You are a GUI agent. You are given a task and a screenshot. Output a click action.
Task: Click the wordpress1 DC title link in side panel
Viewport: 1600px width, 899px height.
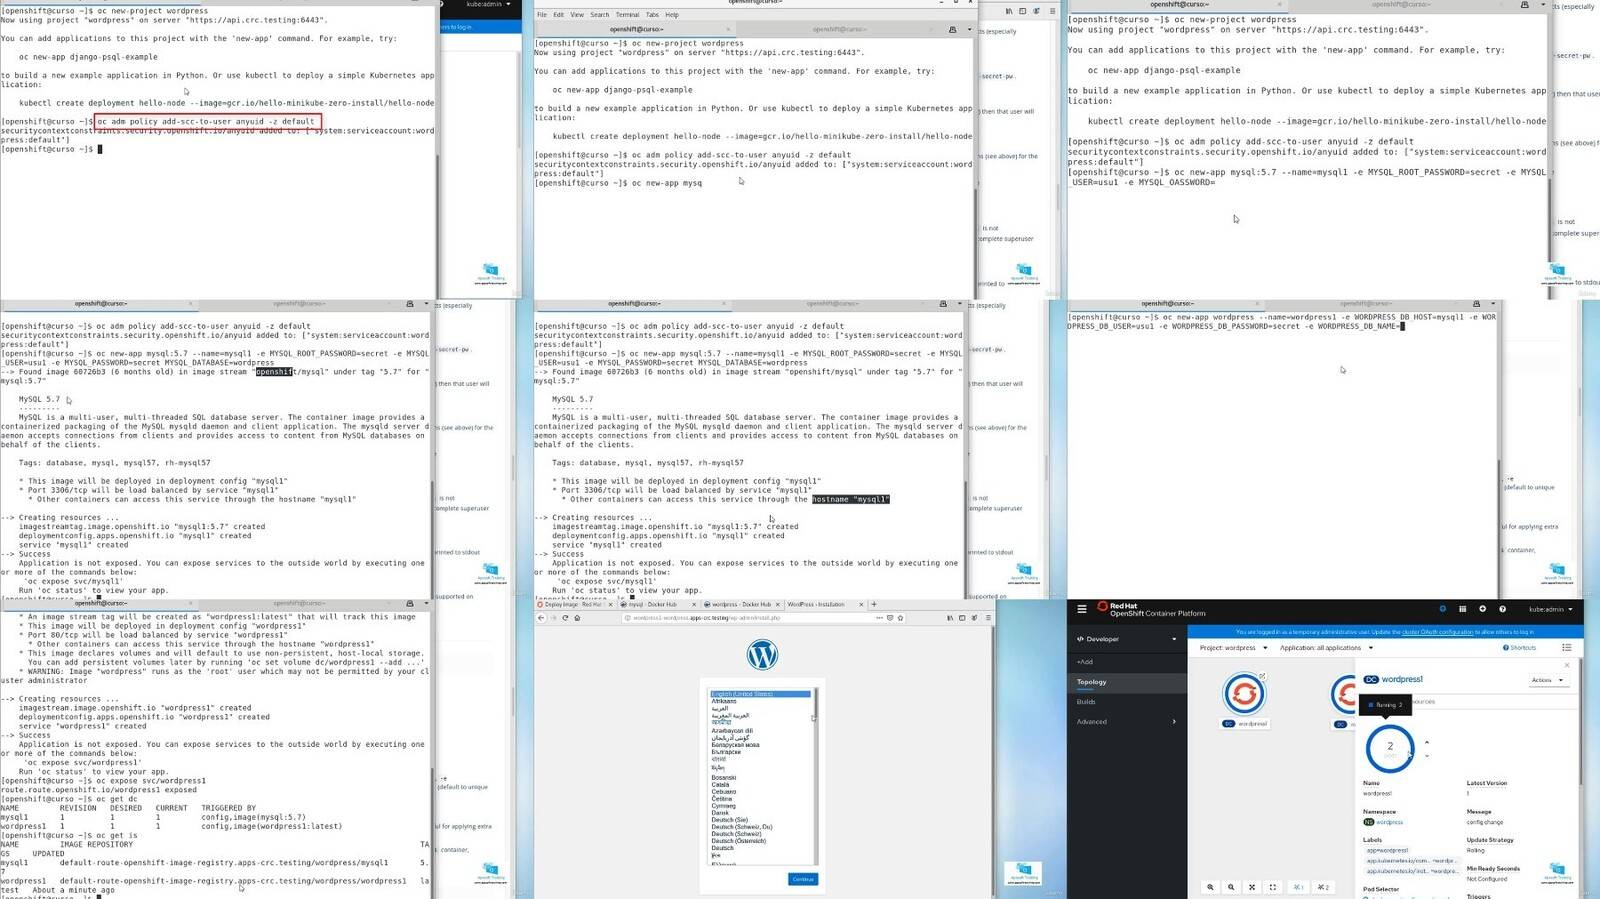coord(1402,679)
